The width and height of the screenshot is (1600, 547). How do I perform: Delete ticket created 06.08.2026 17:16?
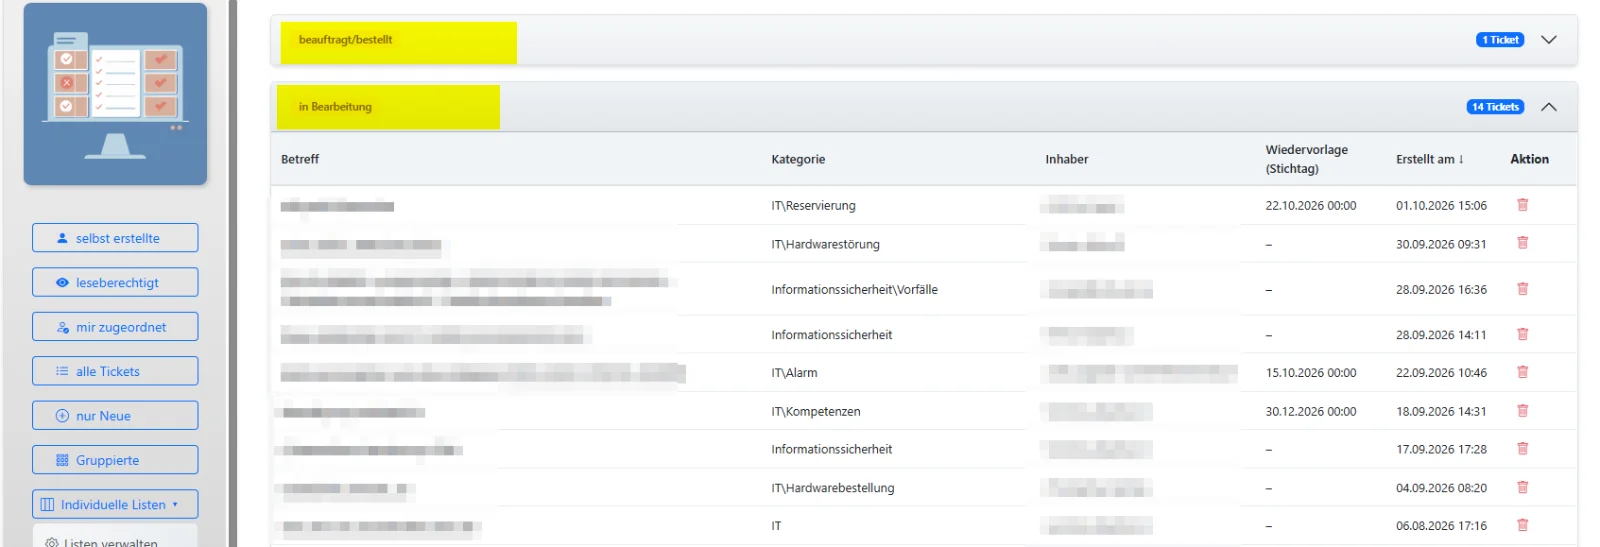point(1522,525)
